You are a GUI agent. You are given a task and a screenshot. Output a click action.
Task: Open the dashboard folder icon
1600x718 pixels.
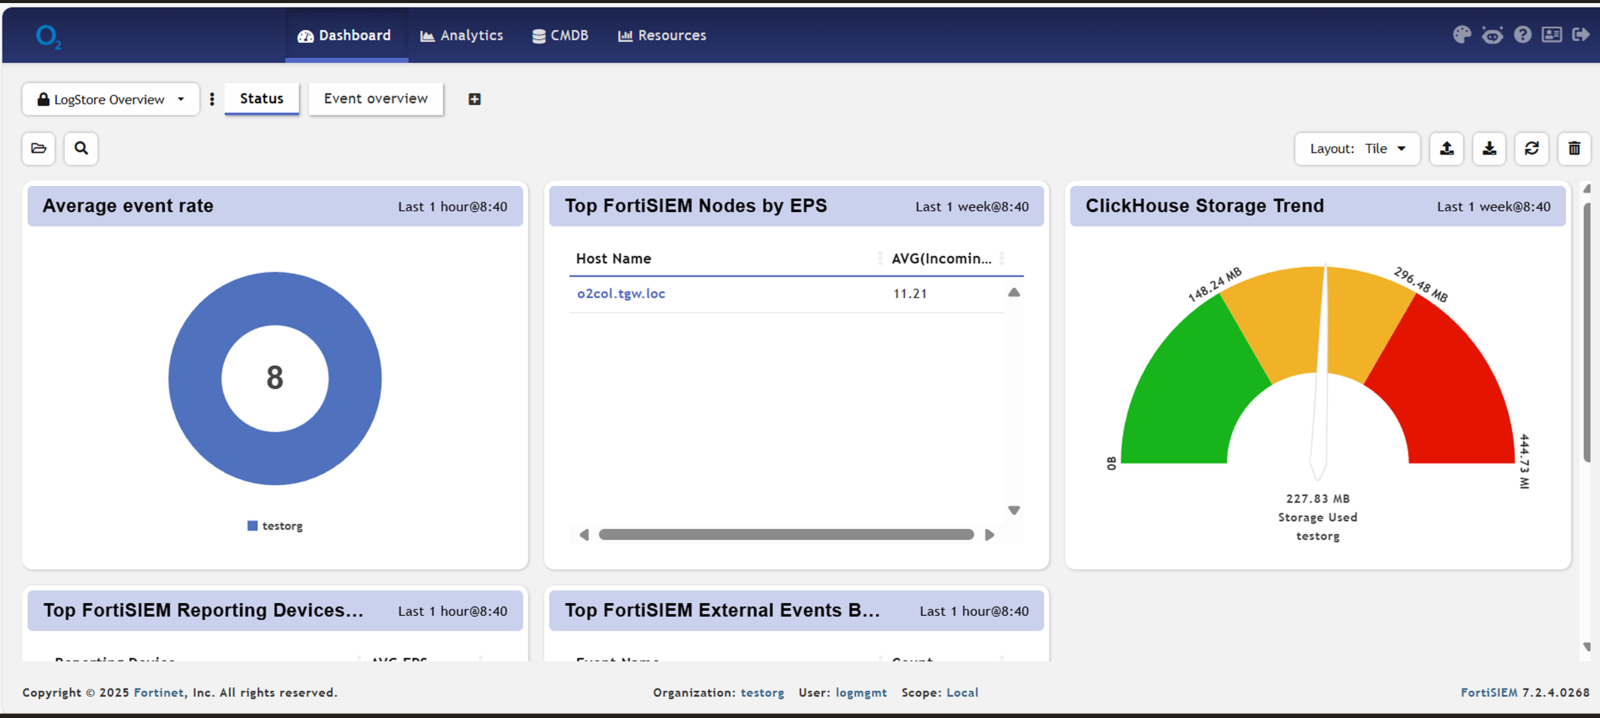point(39,149)
